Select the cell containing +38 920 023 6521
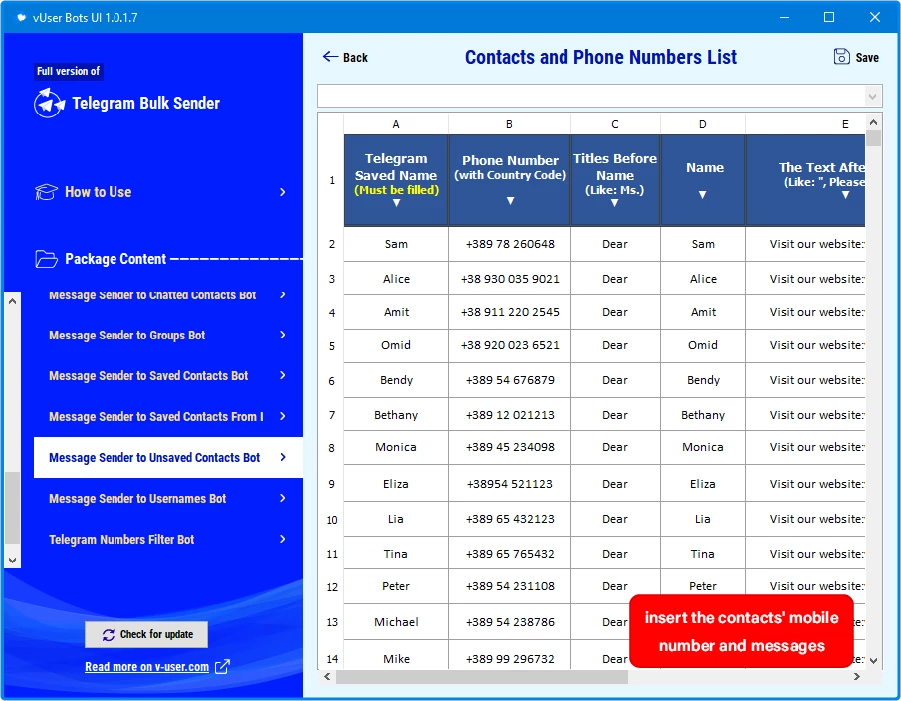This screenshot has width=901, height=701. 510,345
